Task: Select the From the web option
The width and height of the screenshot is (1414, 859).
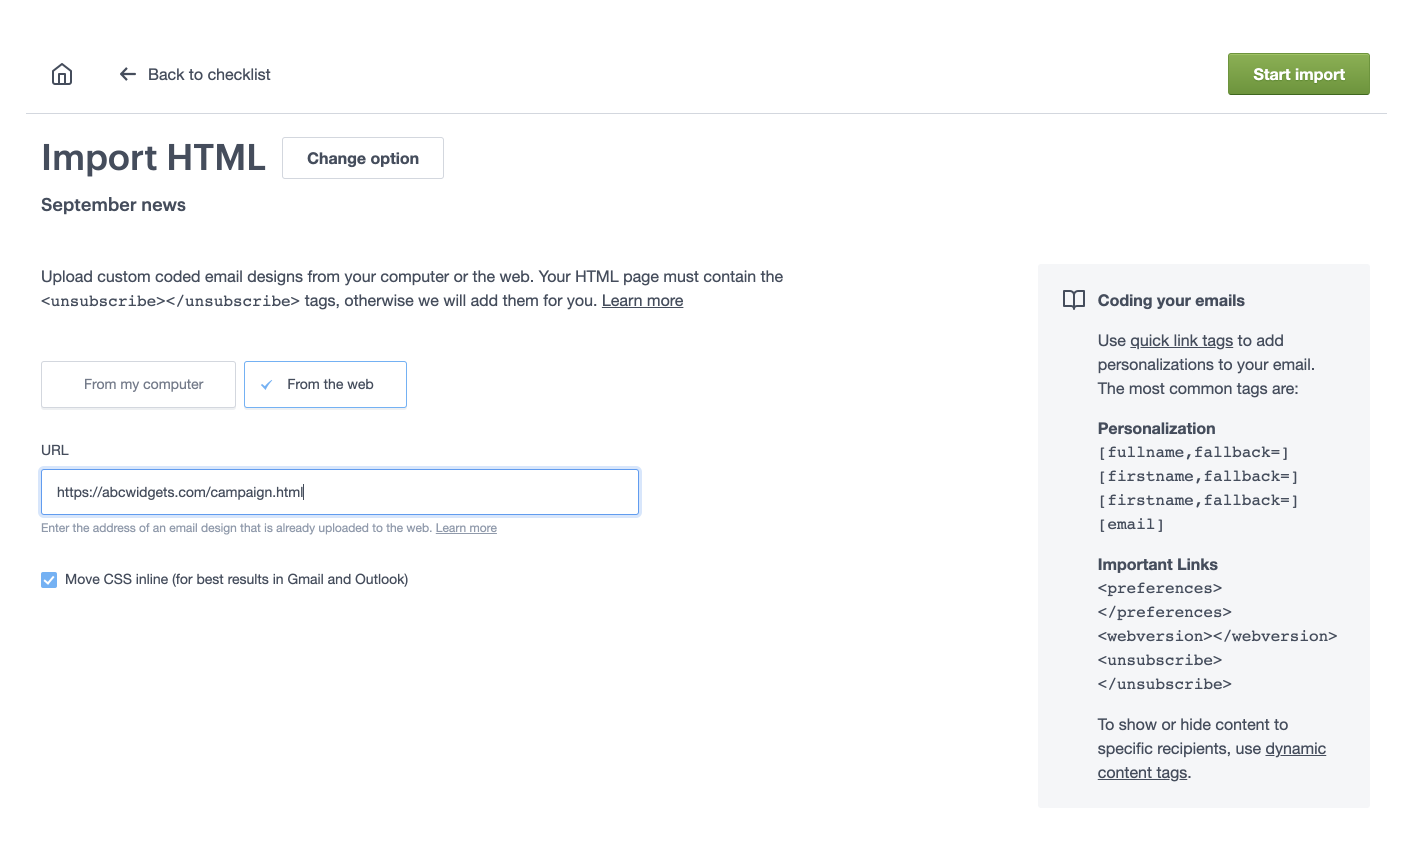Action: [325, 384]
